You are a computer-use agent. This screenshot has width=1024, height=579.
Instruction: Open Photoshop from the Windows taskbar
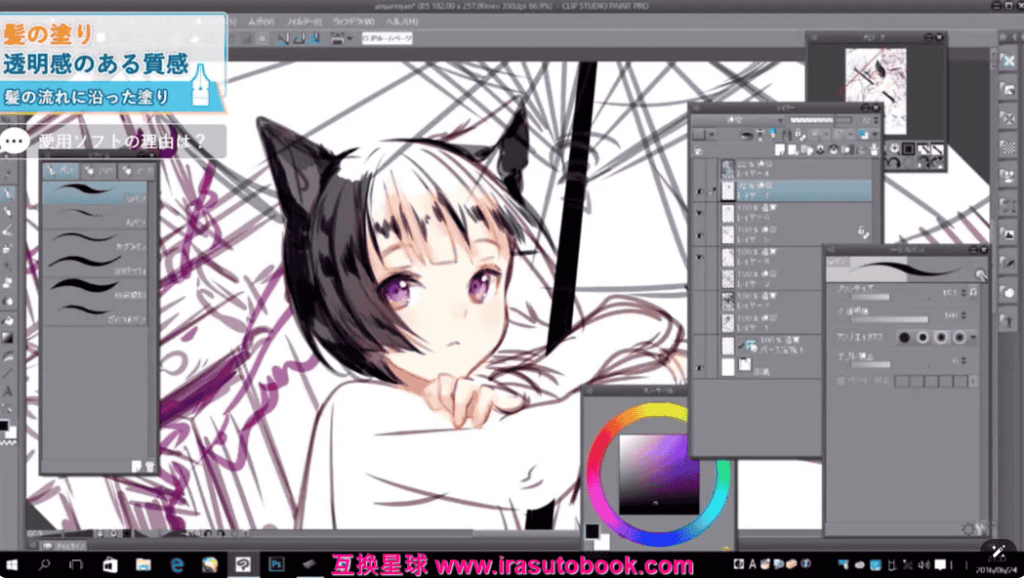point(275,565)
